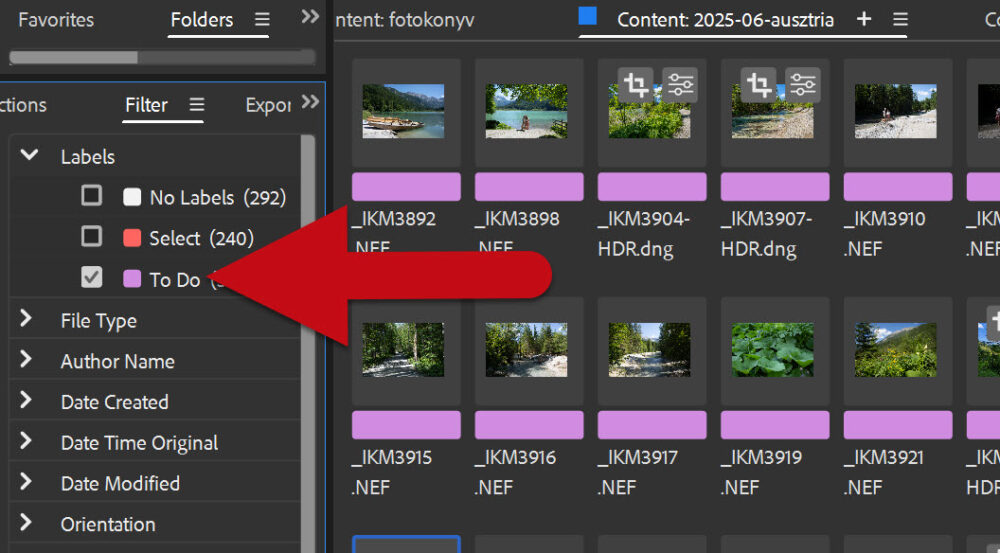The width and height of the screenshot is (1000, 553).
Task: Click the "No Labels (292)" text
Action: [x=217, y=198]
